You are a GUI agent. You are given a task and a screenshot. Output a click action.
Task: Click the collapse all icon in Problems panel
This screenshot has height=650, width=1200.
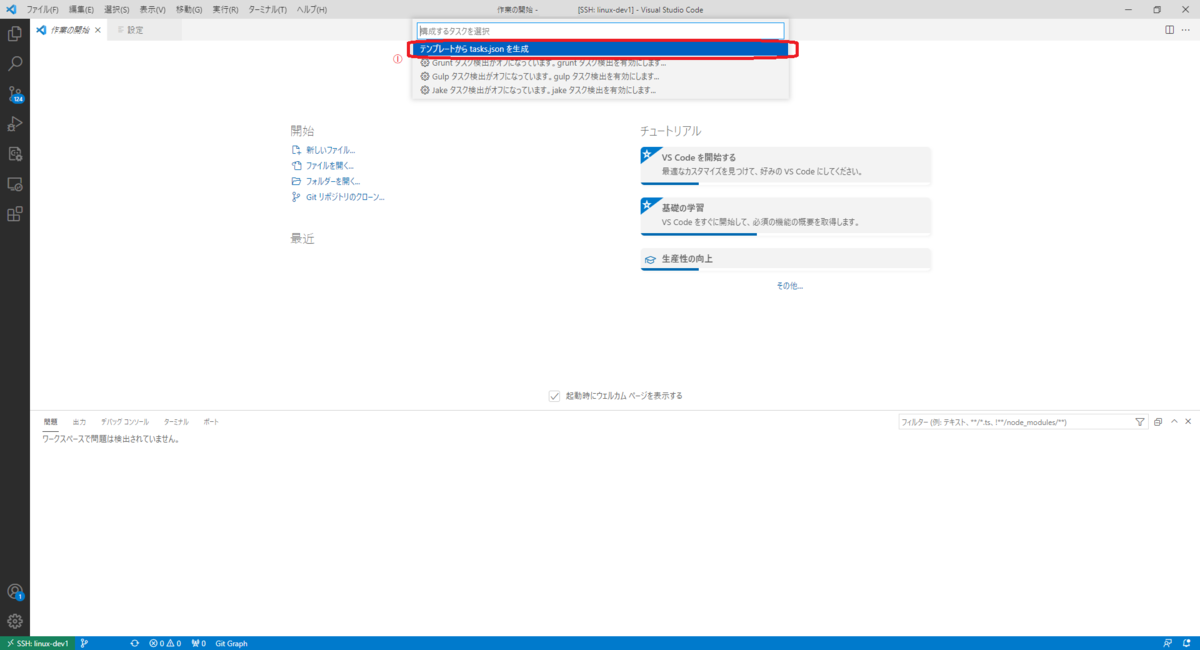tap(1158, 422)
